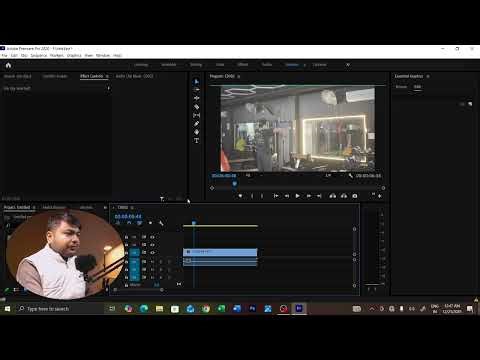Open the Demo timeline panel menu
The height and width of the screenshot is (360, 480).
point(132,208)
